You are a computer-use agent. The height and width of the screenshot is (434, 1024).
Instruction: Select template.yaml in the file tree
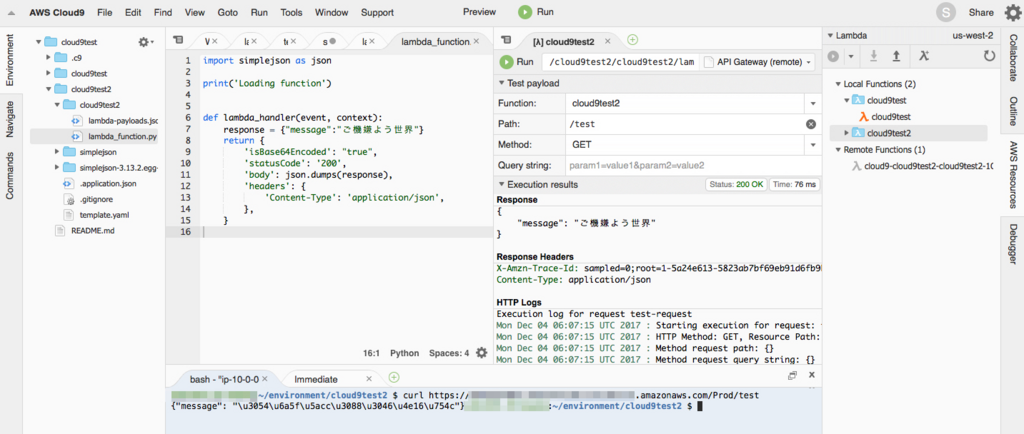[104, 215]
